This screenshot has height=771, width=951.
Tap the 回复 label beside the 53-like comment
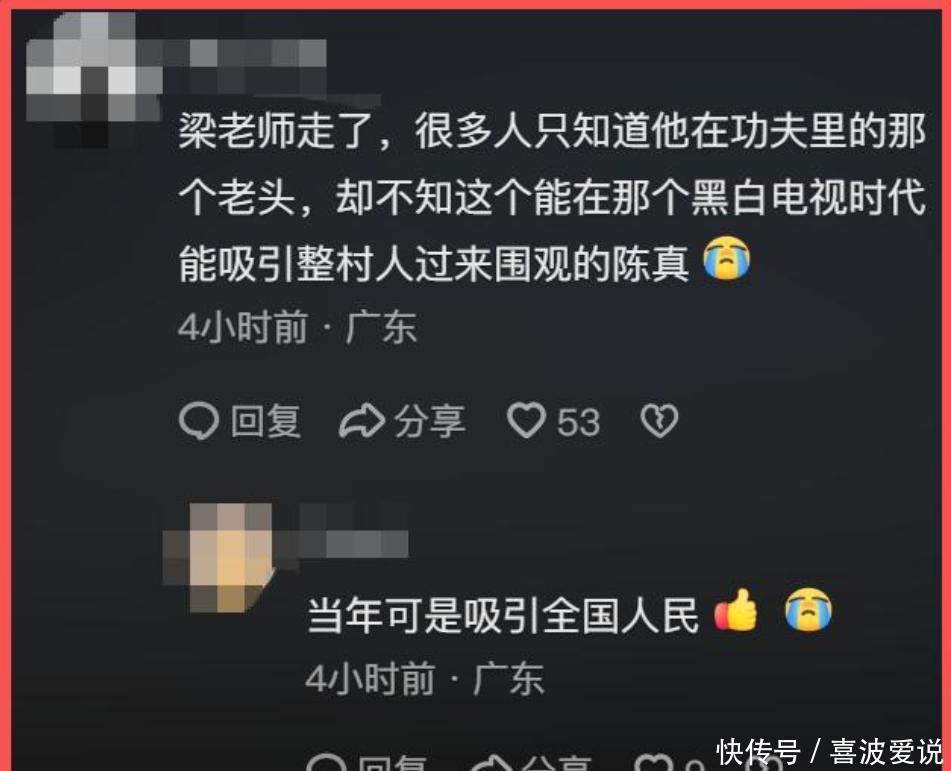point(266,421)
